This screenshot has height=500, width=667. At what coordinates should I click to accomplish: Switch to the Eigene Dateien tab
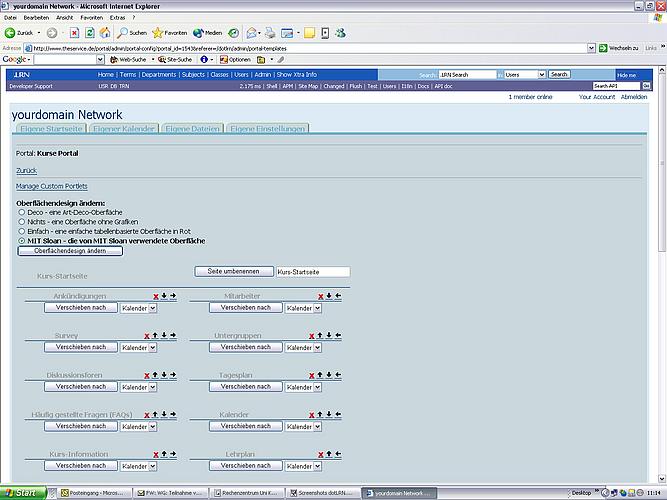coord(192,129)
